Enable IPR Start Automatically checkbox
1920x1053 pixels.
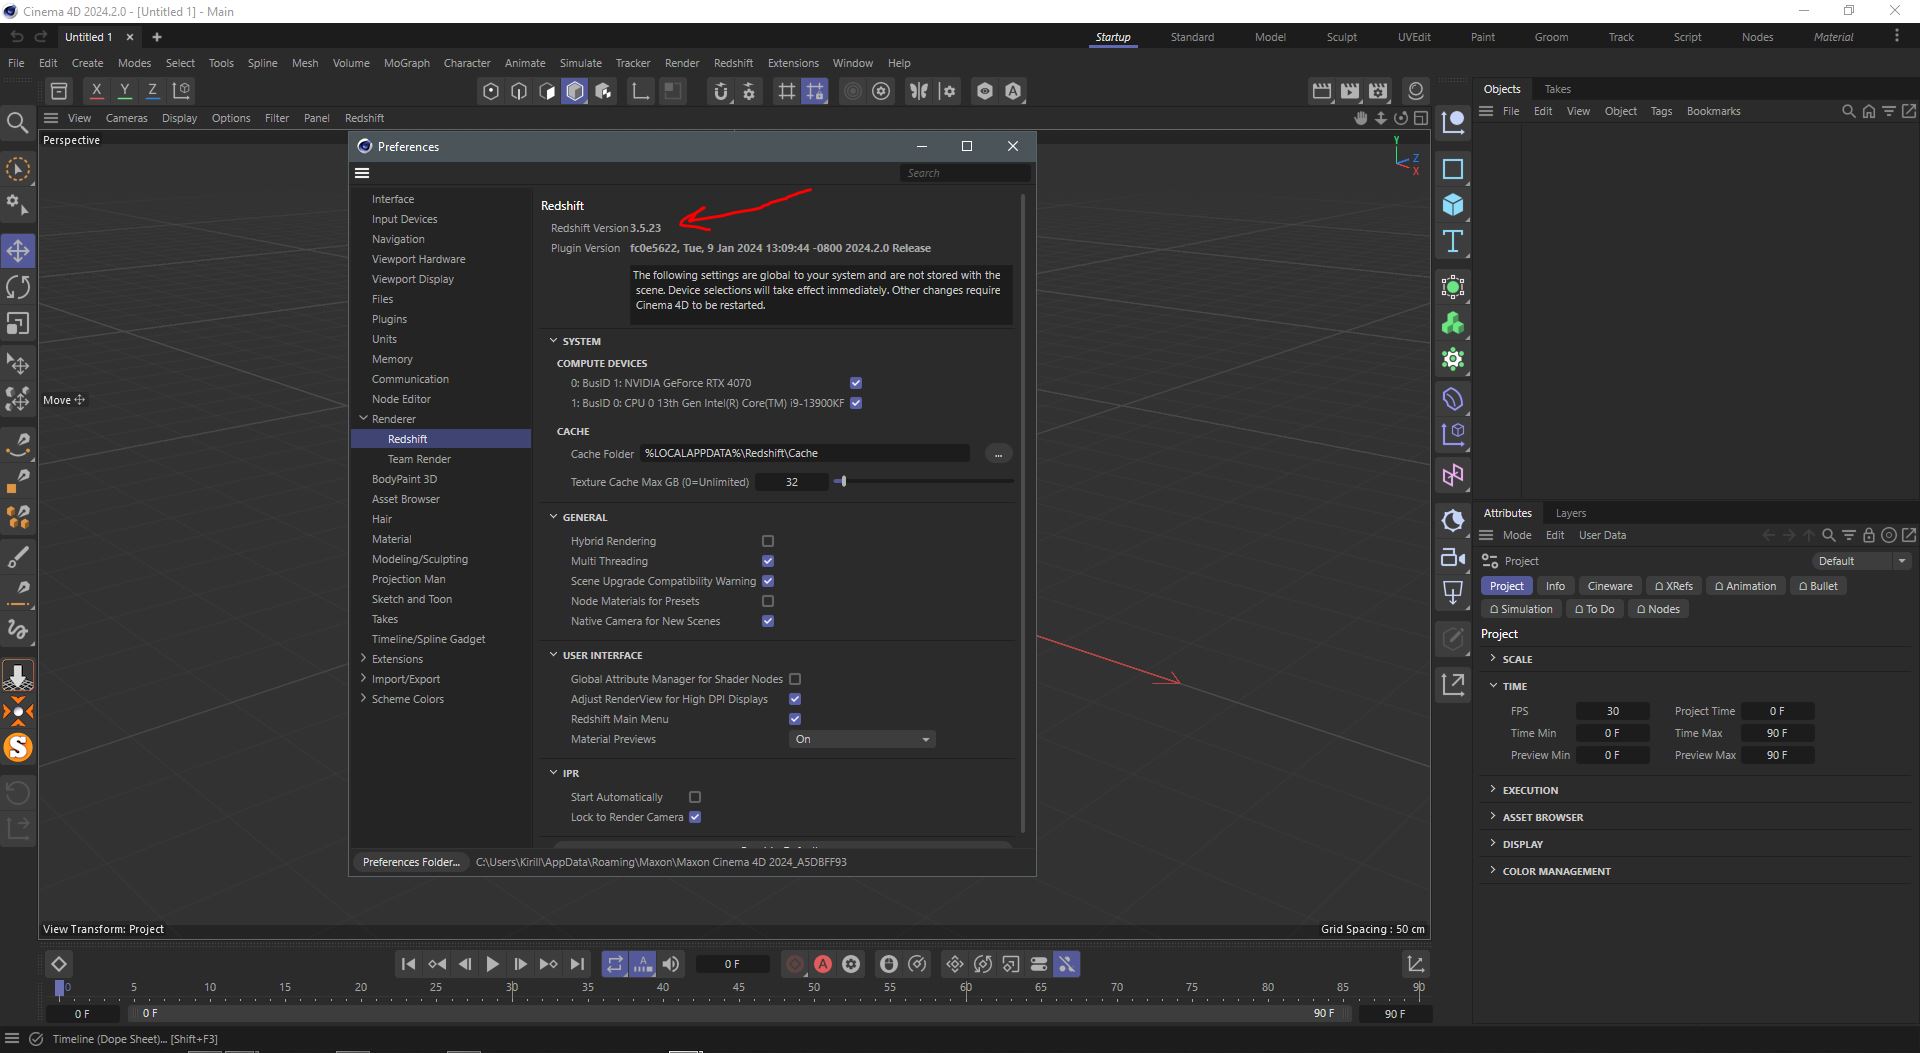pyautogui.click(x=695, y=797)
